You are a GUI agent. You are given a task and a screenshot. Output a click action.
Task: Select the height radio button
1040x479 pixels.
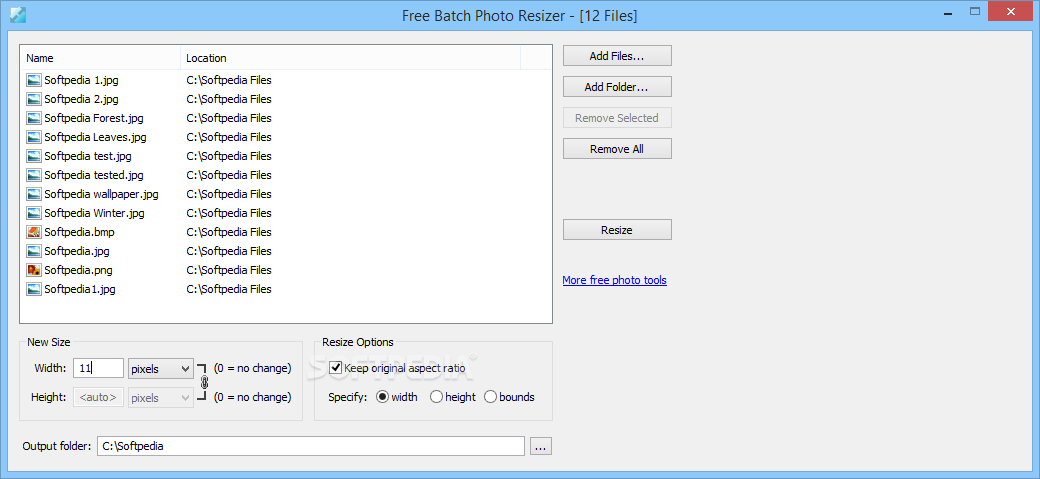[x=436, y=397]
